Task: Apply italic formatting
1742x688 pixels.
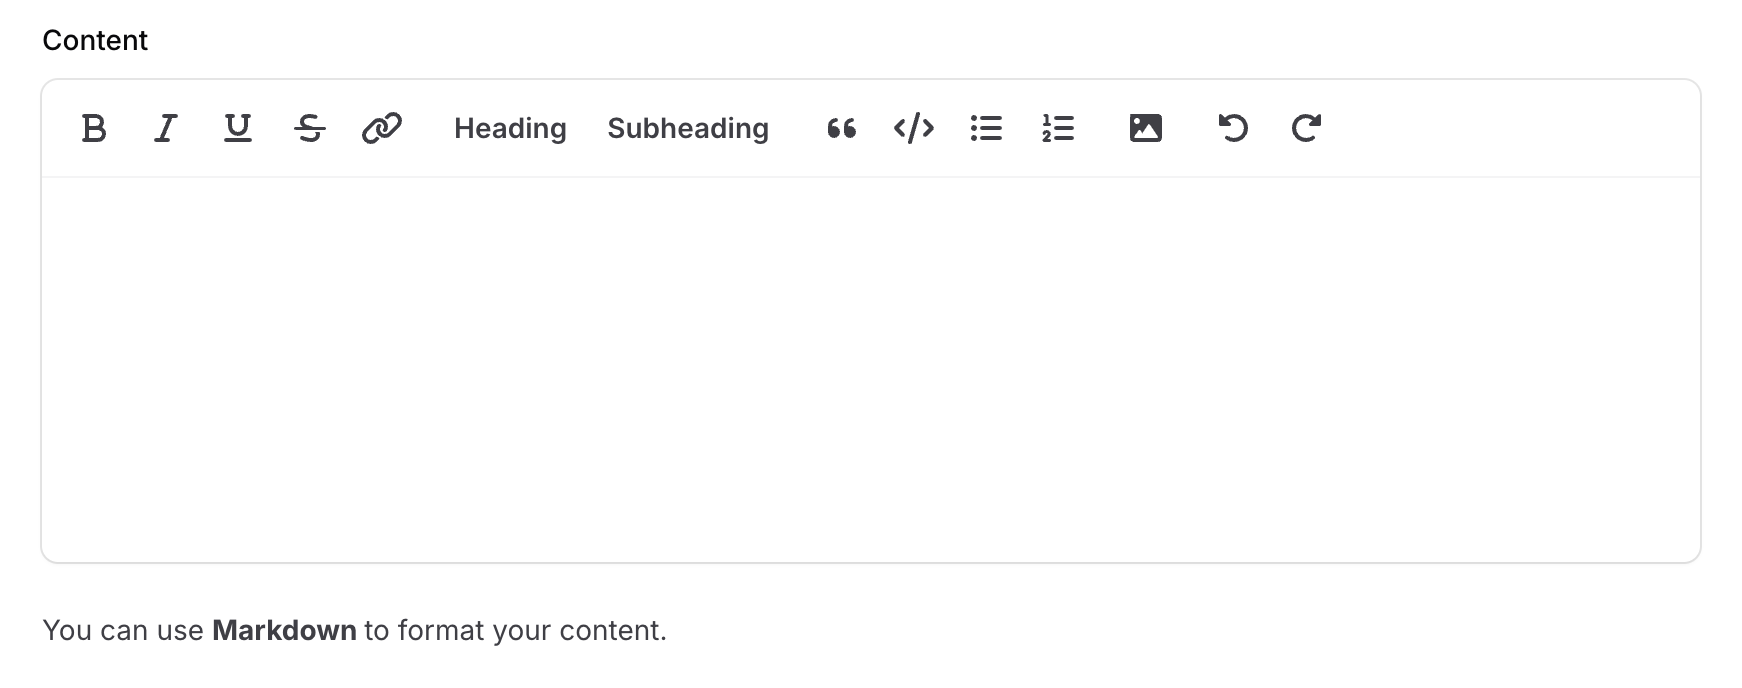Action: pos(166,128)
